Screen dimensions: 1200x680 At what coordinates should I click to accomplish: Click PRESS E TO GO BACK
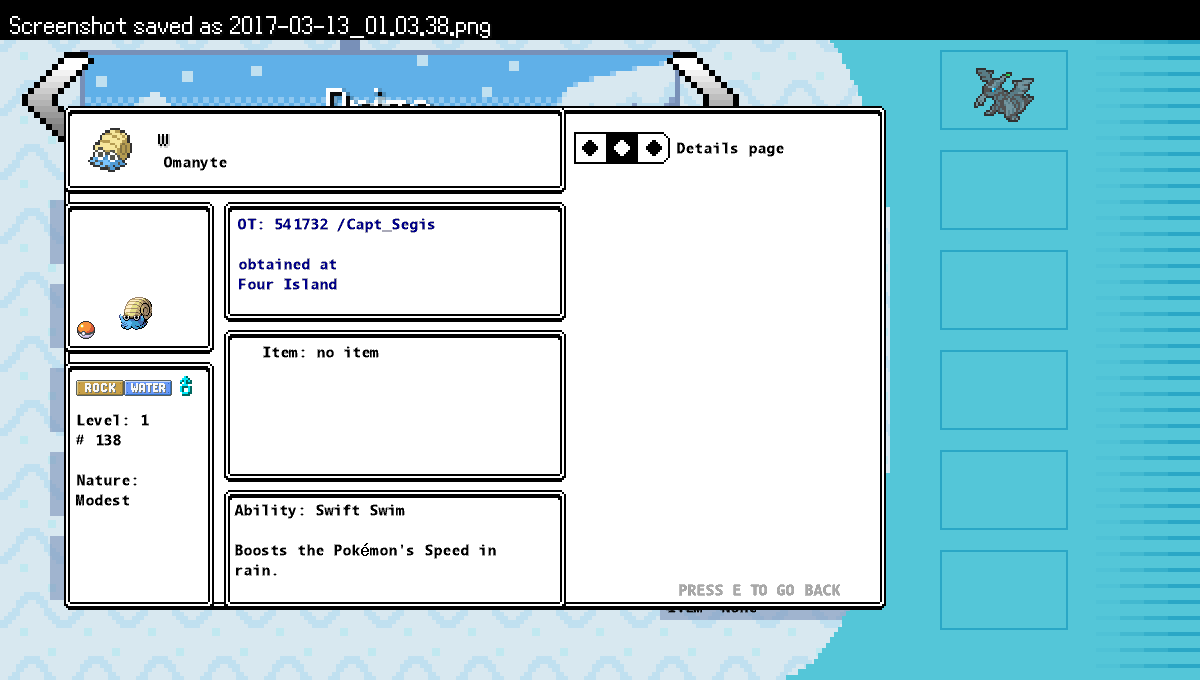pyautogui.click(x=759, y=590)
